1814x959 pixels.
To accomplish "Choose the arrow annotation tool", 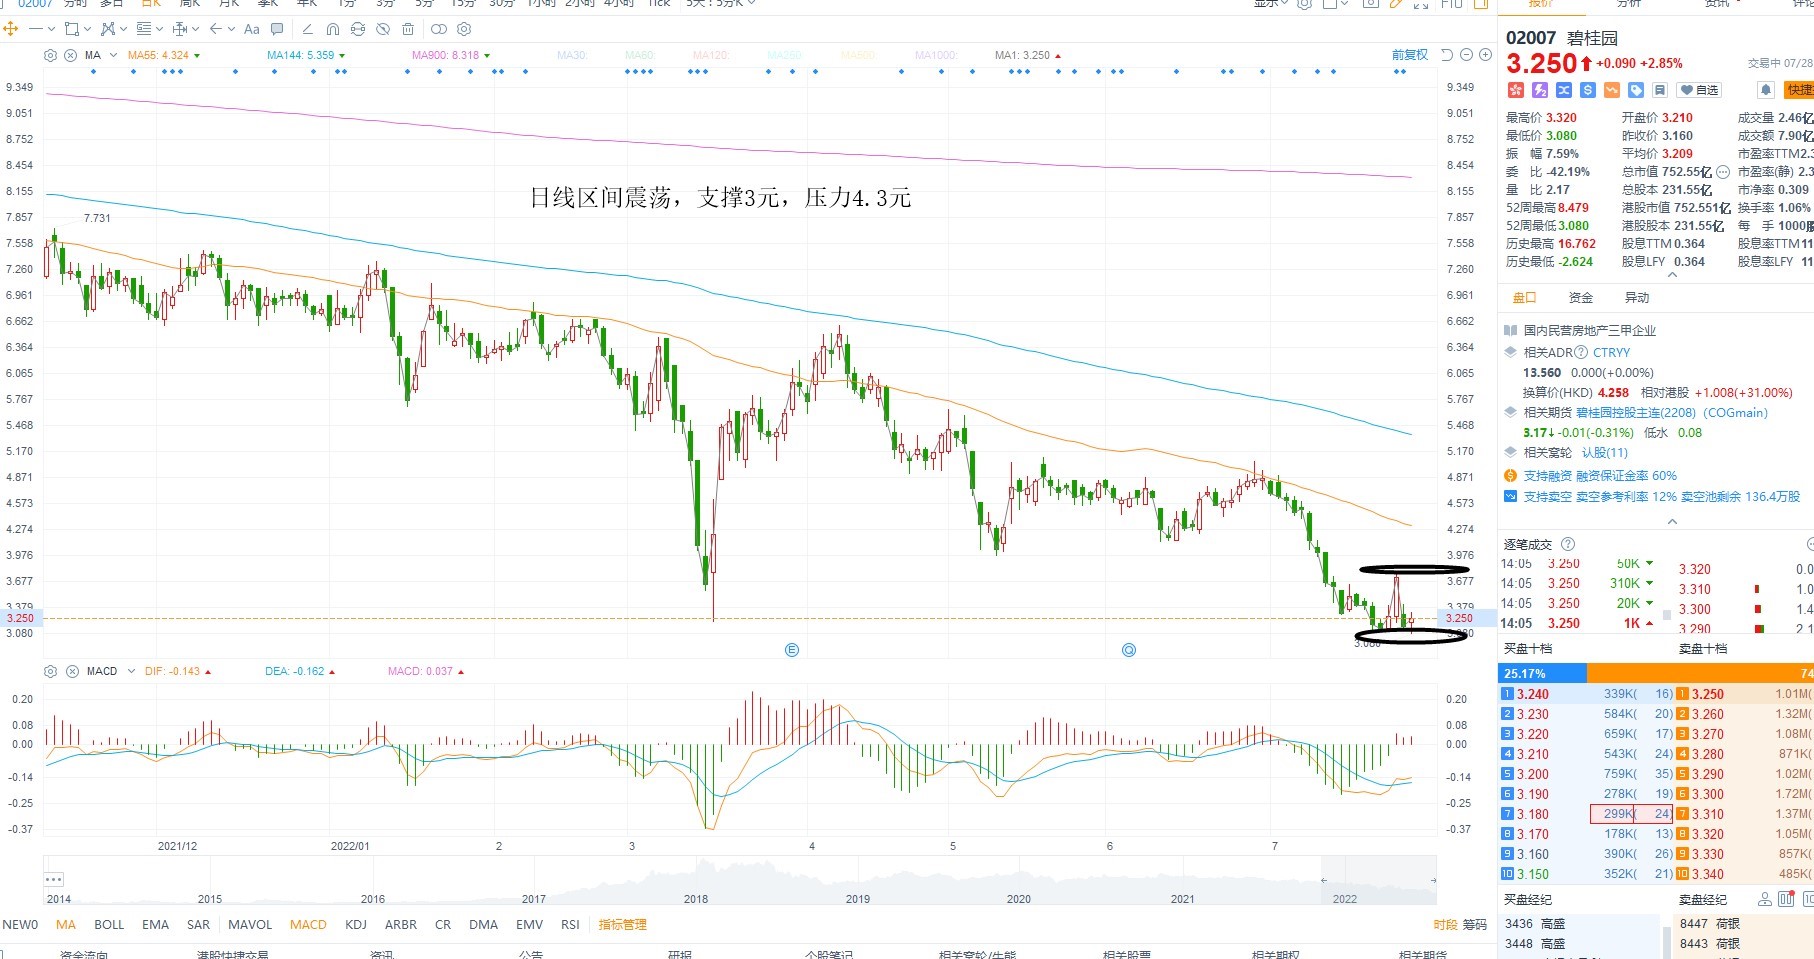I will pyautogui.click(x=215, y=29).
